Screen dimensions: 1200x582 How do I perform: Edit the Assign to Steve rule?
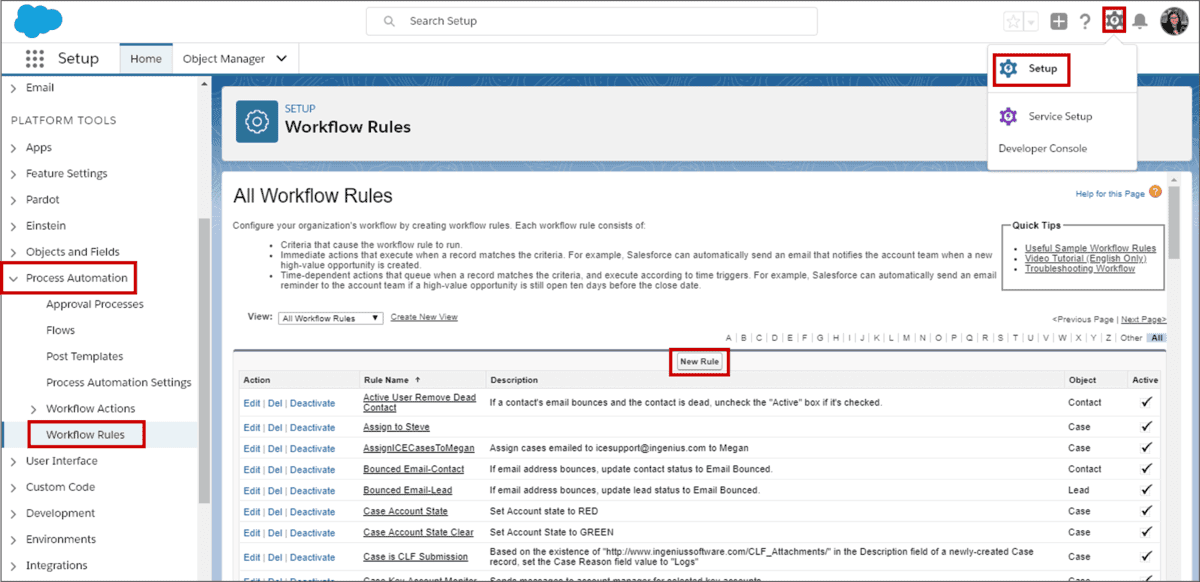(x=252, y=428)
